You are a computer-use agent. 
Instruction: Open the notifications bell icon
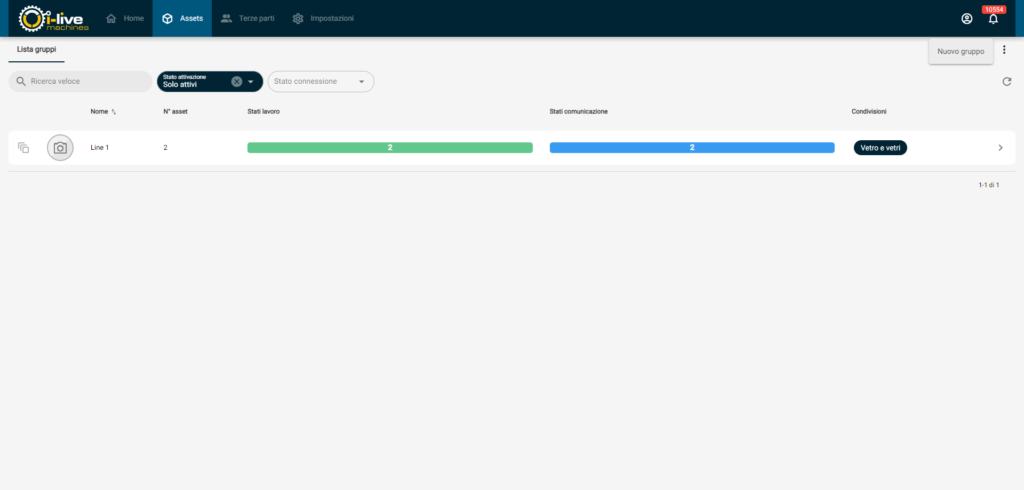[993, 19]
